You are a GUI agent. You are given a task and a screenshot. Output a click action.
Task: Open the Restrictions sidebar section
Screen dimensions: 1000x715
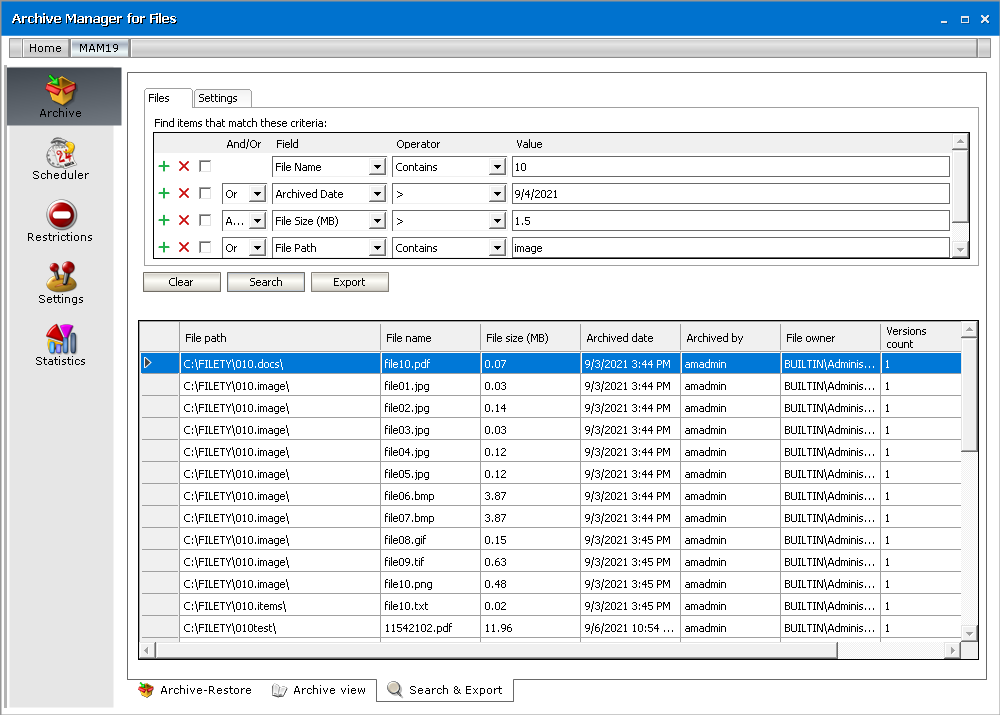click(x=61, y=222)
